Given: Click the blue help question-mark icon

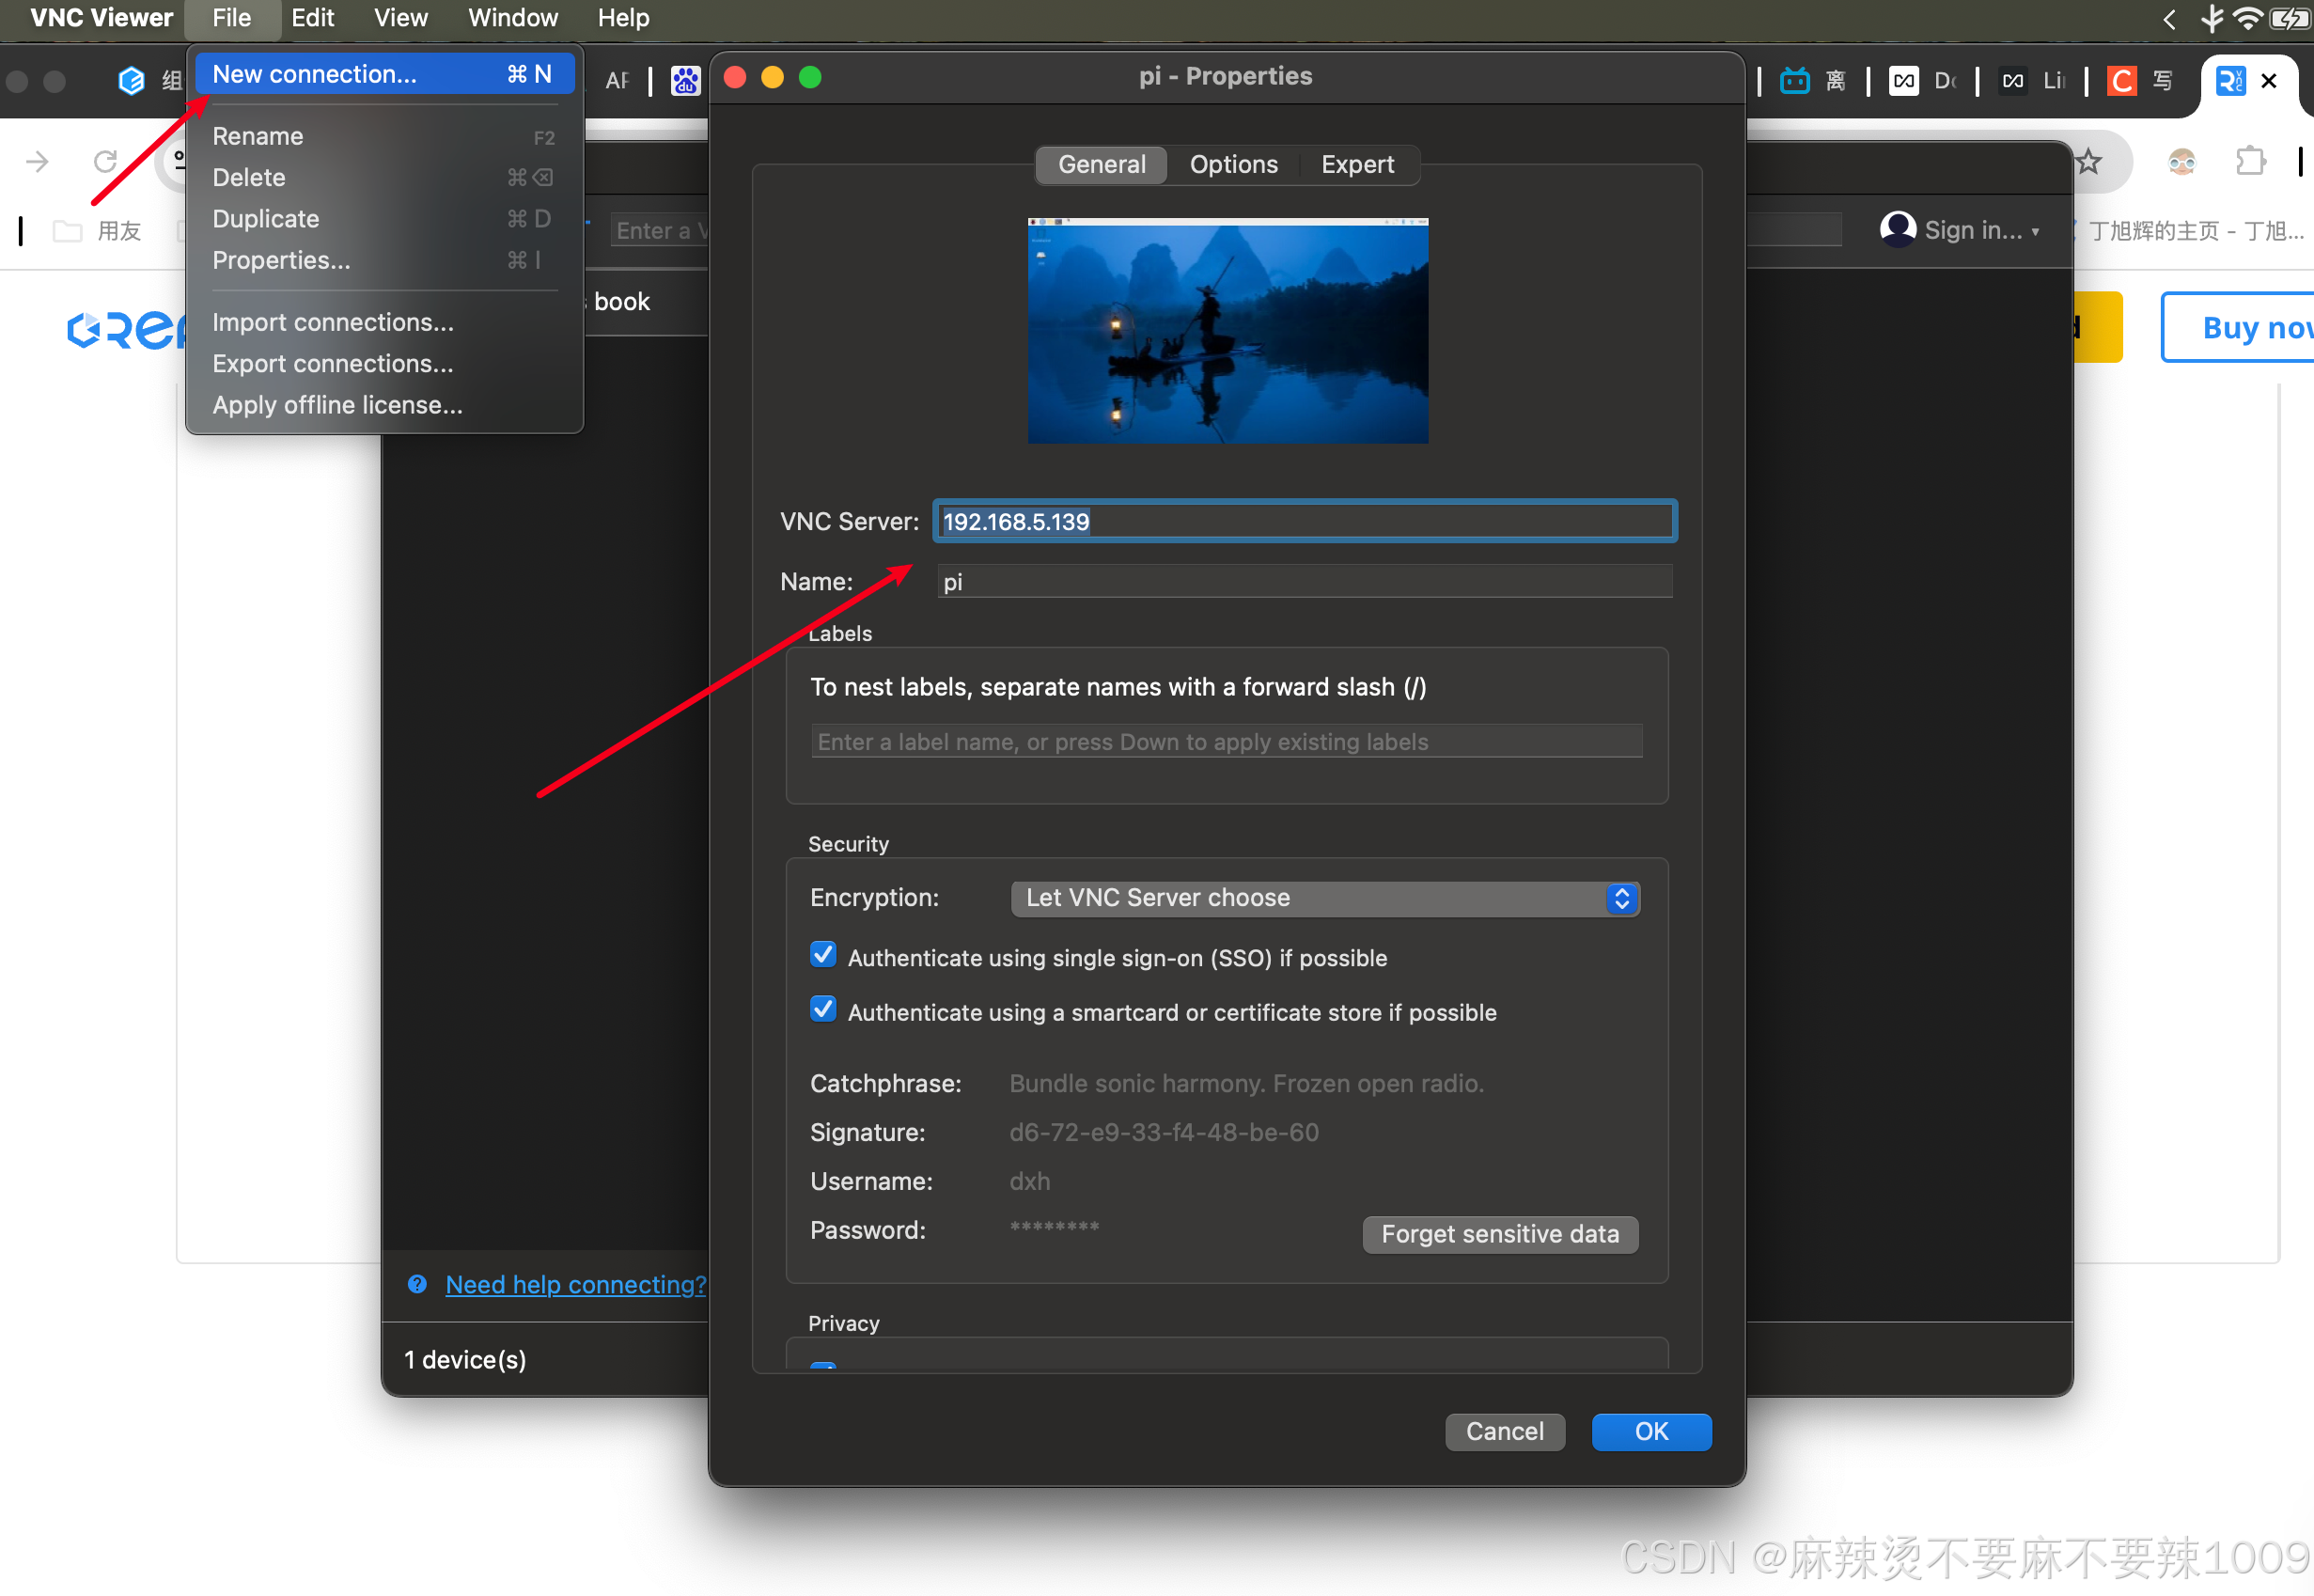Looking at the screenshot, I should click(x=417, y=1284).
